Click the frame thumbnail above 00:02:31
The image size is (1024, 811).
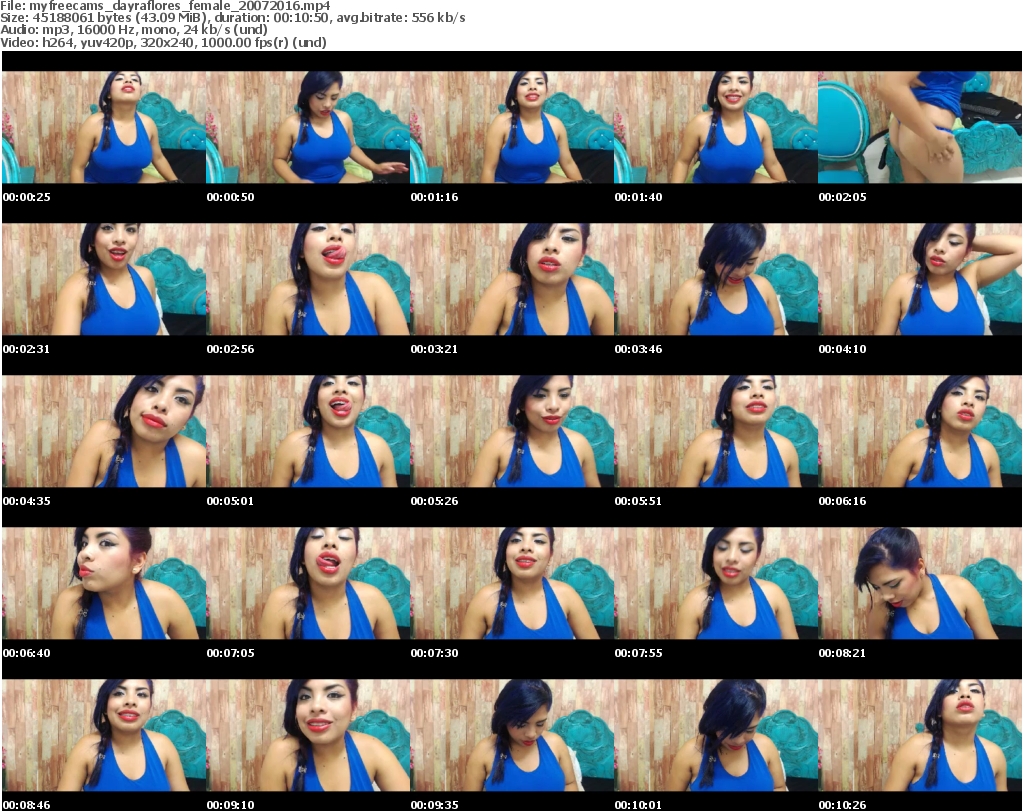coord(104,279)
